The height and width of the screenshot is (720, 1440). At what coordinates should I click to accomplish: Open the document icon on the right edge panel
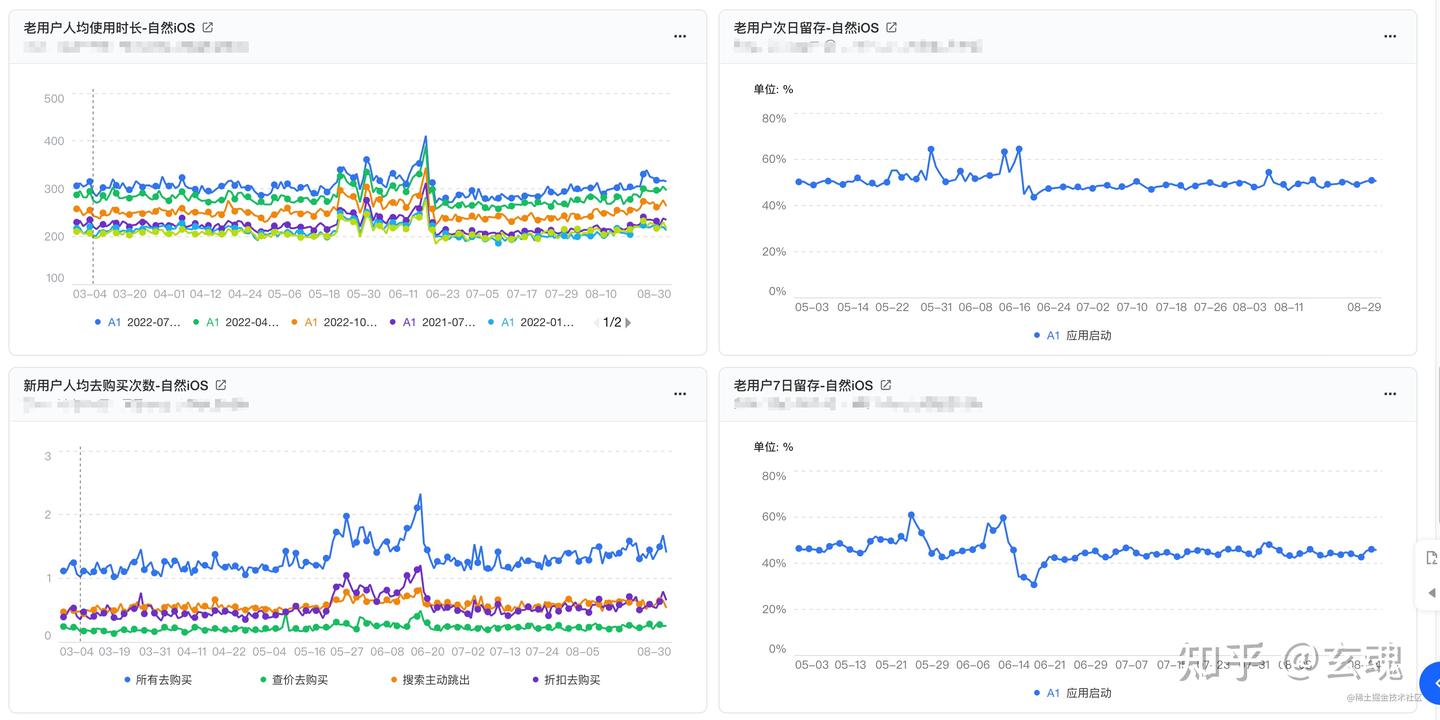click(x=1432, y=556)
